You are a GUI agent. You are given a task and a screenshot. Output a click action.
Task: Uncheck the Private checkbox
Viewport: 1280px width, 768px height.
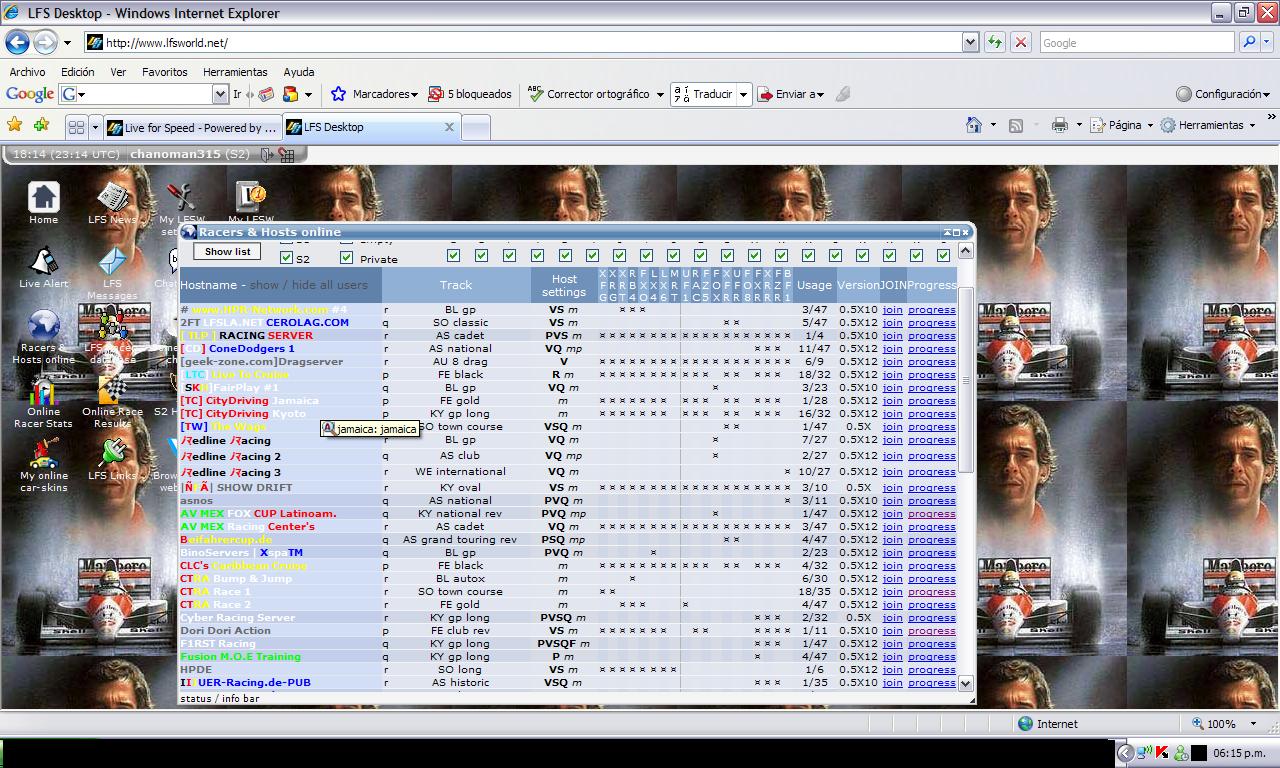click(x=347, y=258)
